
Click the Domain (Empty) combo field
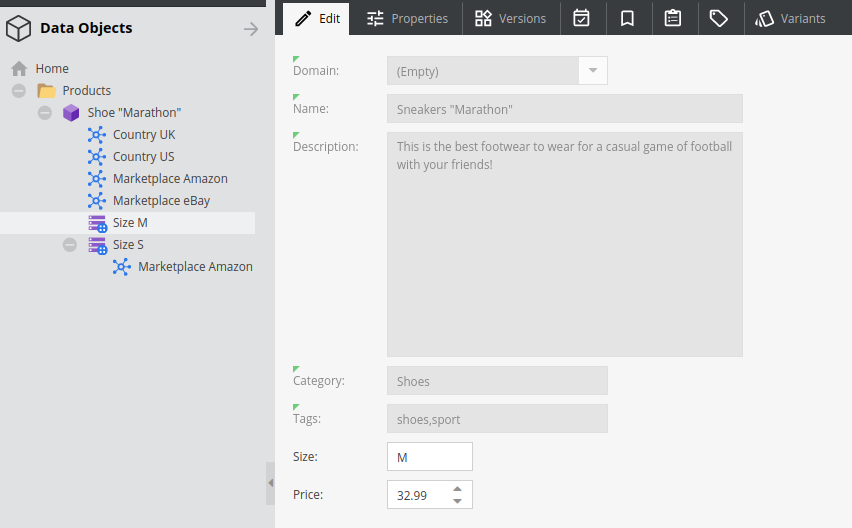click(x=497, y=71)
